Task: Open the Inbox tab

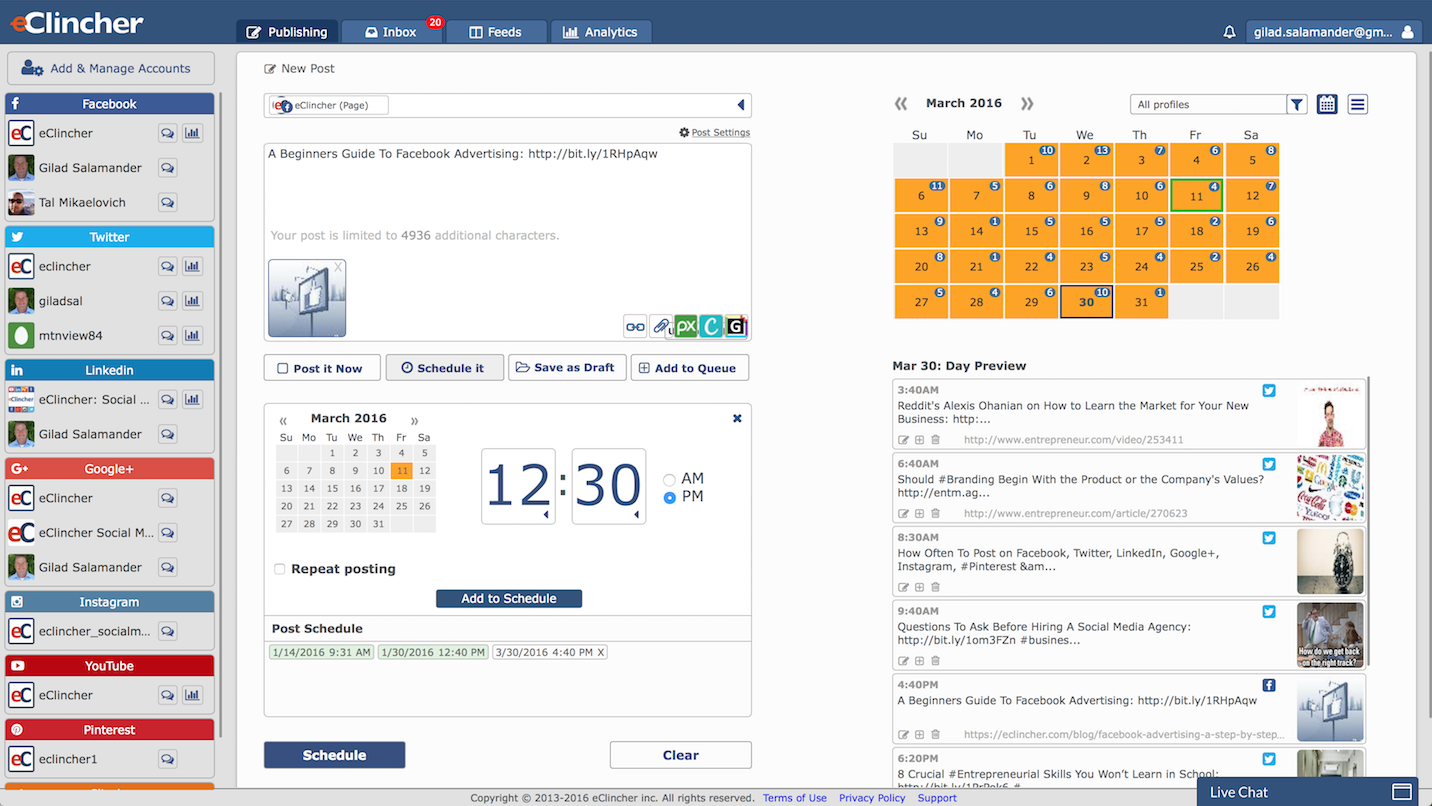Action: coord(392,32)
